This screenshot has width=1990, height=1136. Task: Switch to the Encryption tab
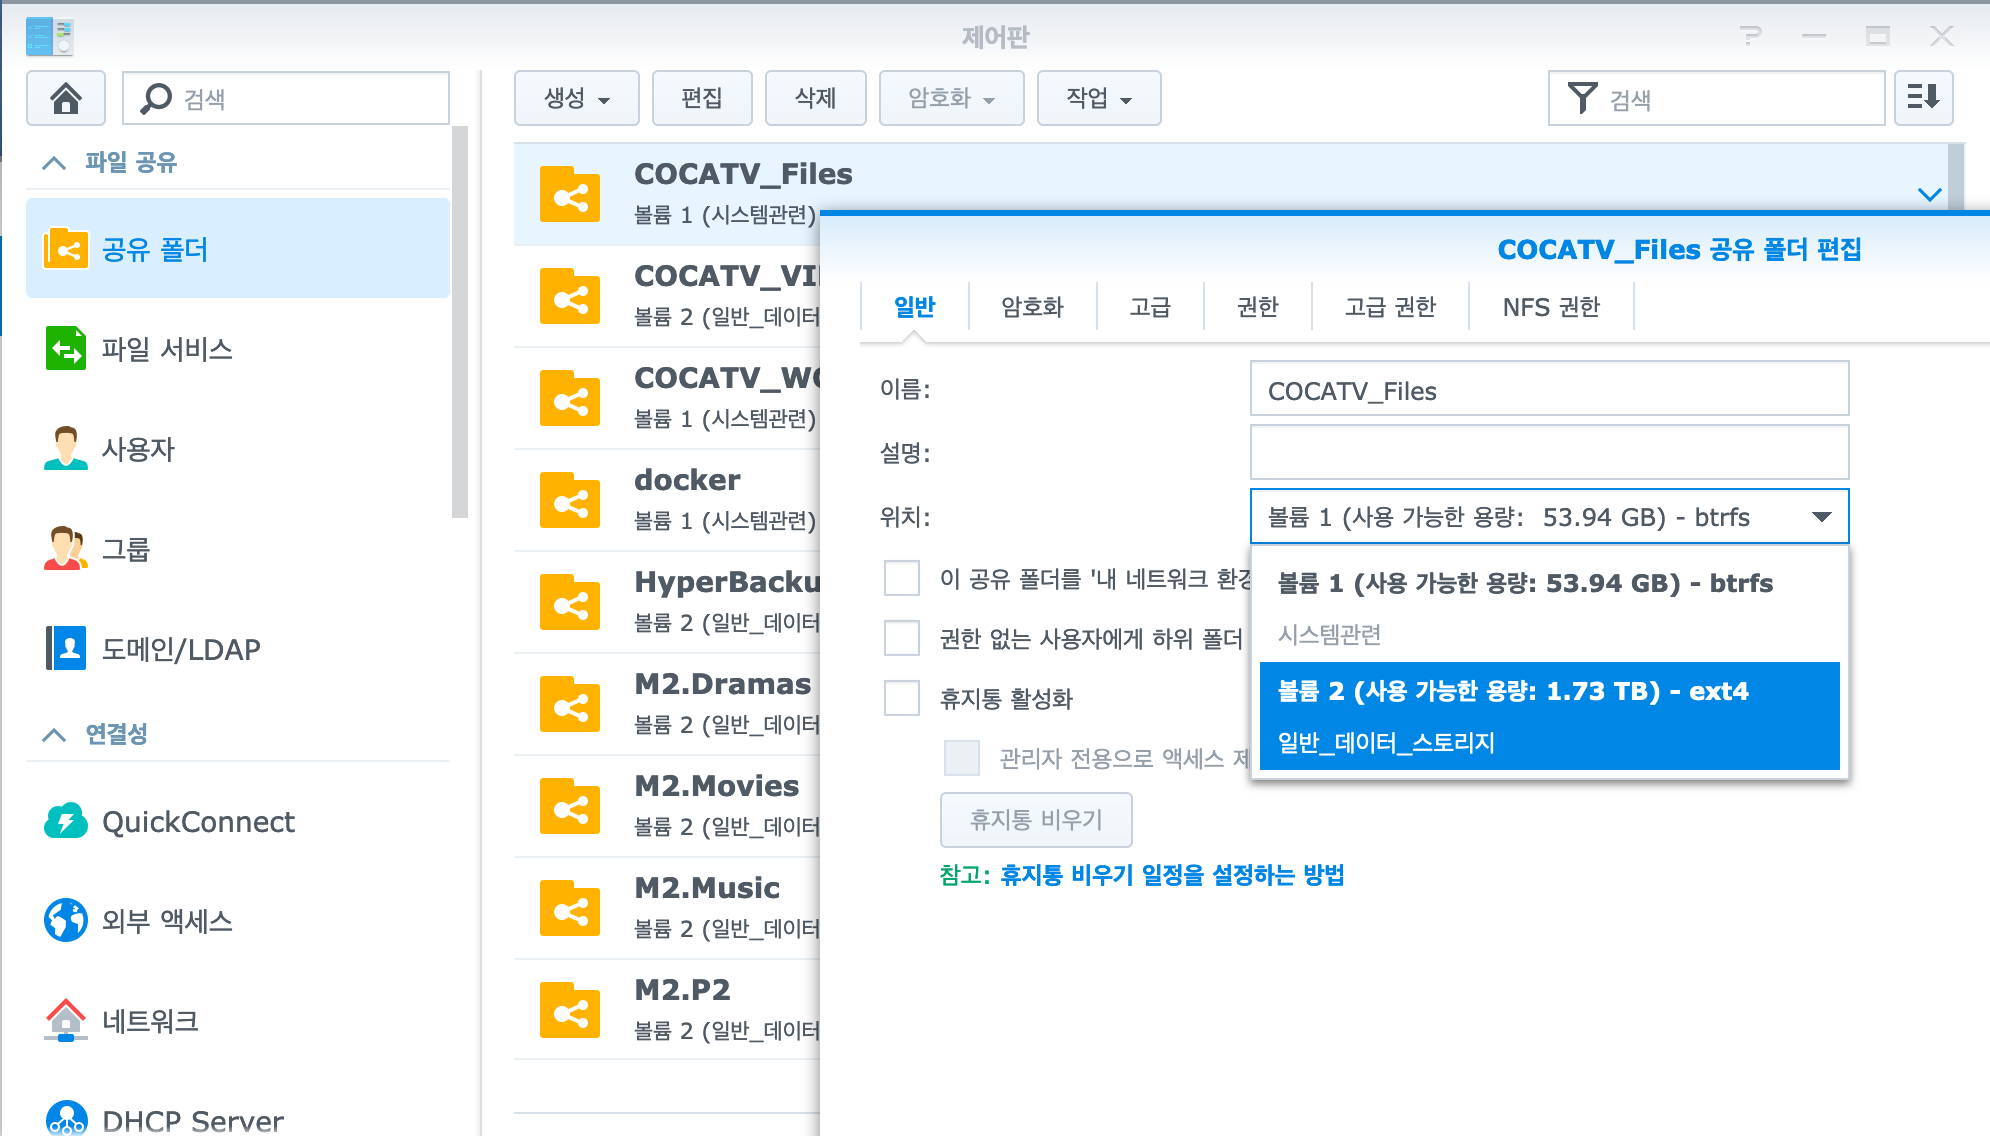coord(1032,307)
